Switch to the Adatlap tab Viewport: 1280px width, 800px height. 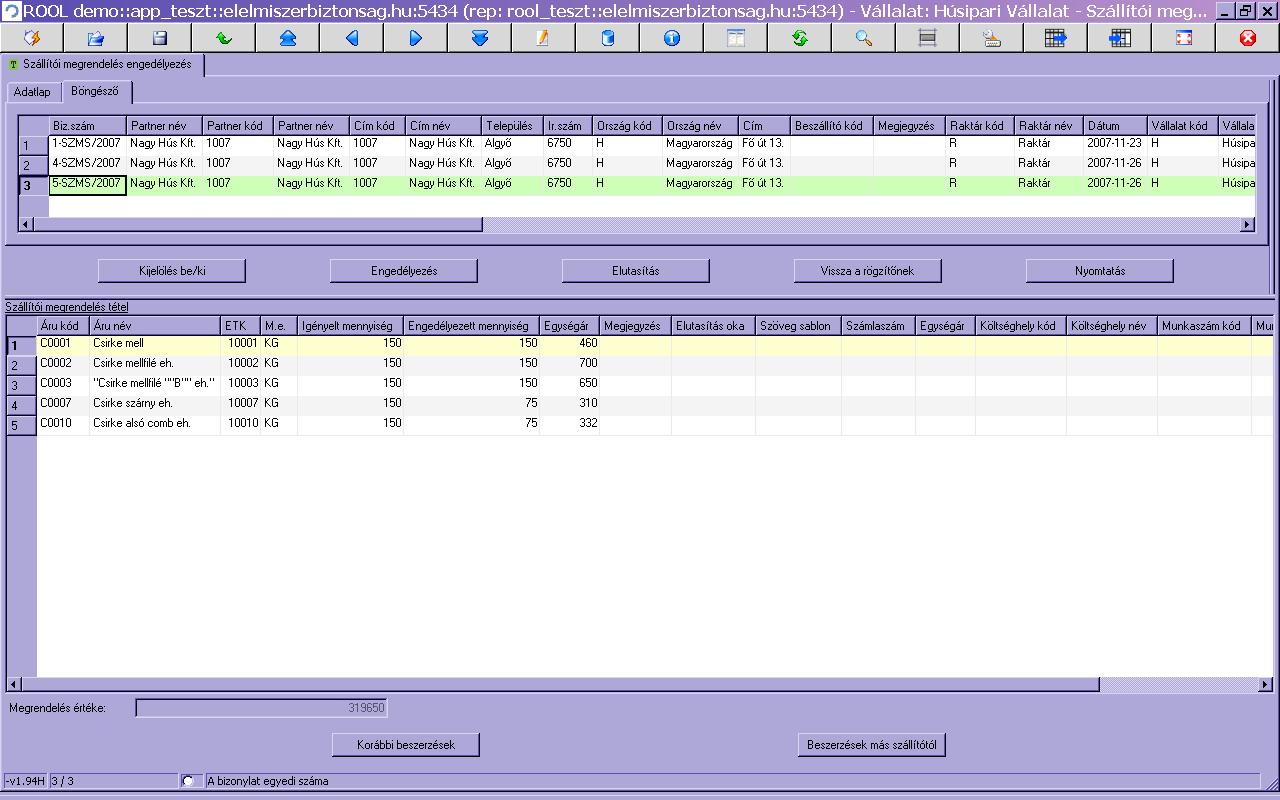click(x=32, y=92)
